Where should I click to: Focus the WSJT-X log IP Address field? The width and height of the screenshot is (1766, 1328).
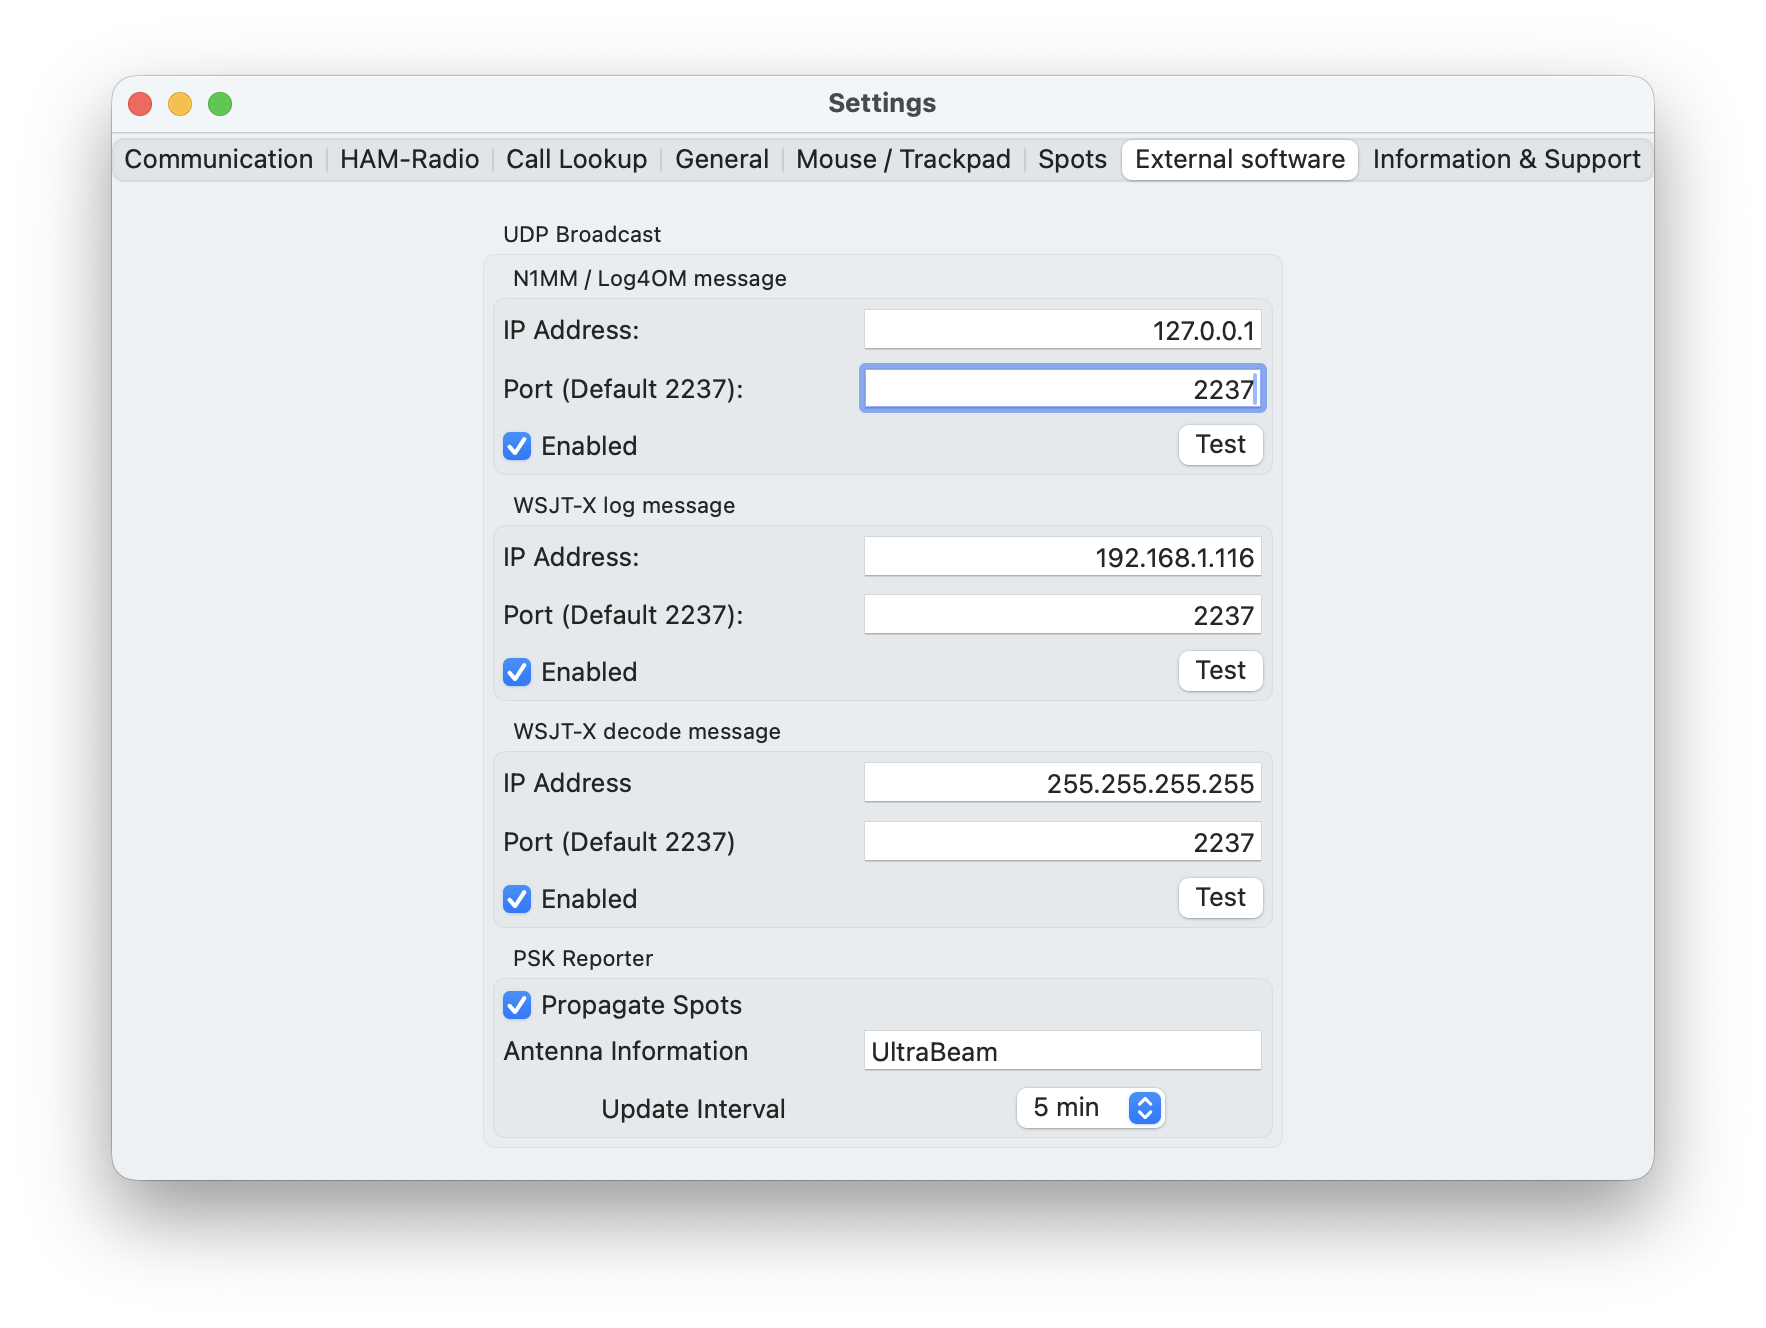point(1062,557)
